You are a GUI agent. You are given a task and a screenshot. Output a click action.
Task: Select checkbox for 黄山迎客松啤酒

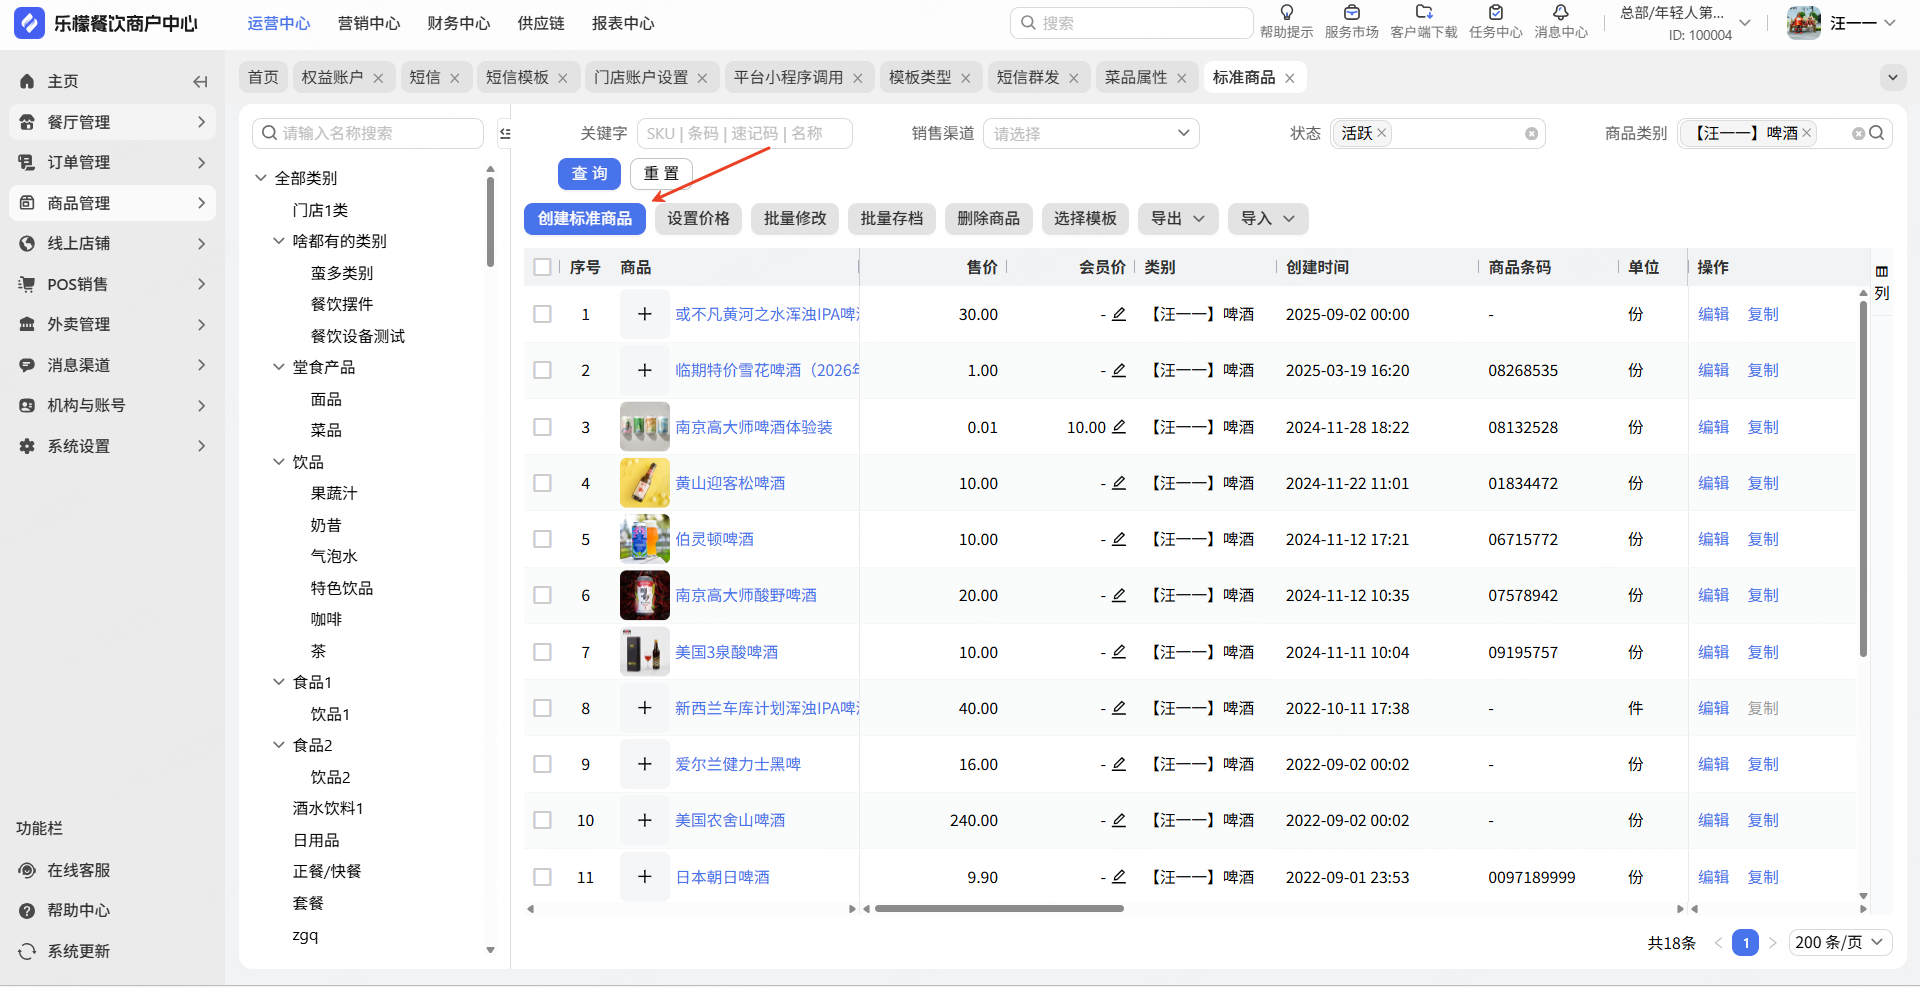543,483
